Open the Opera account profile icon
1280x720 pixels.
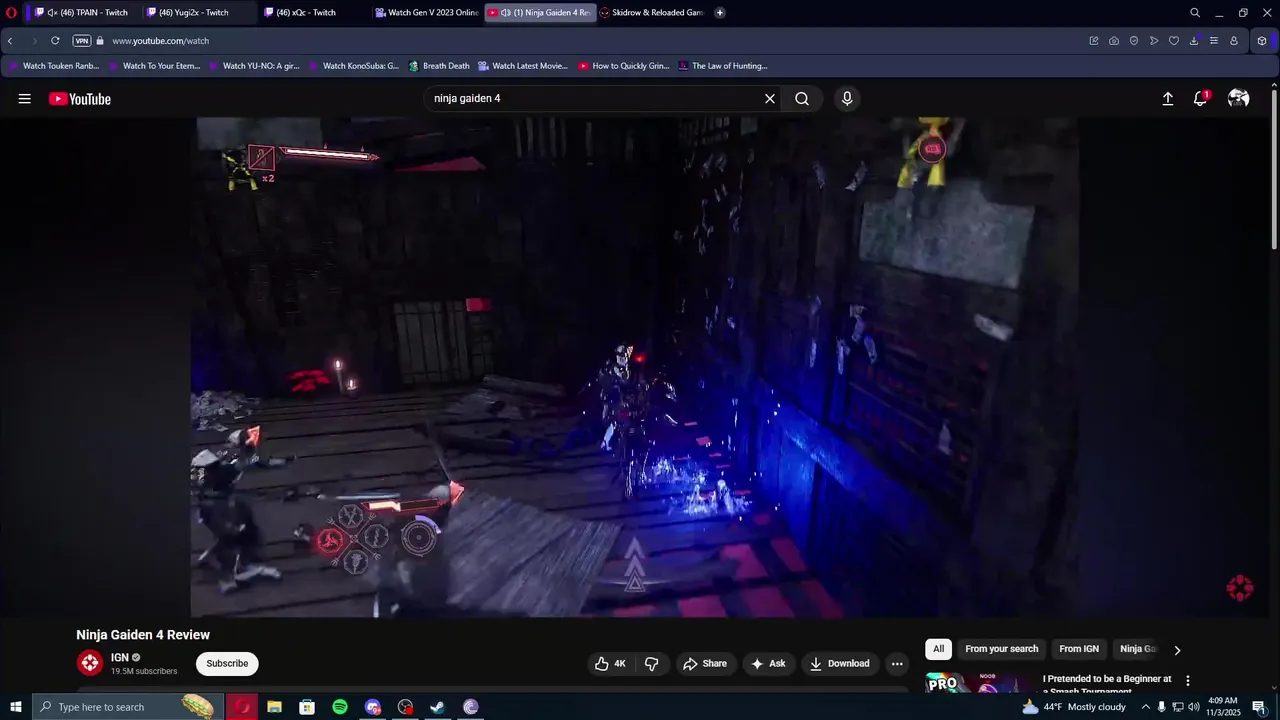click(x=1234, y=41)
